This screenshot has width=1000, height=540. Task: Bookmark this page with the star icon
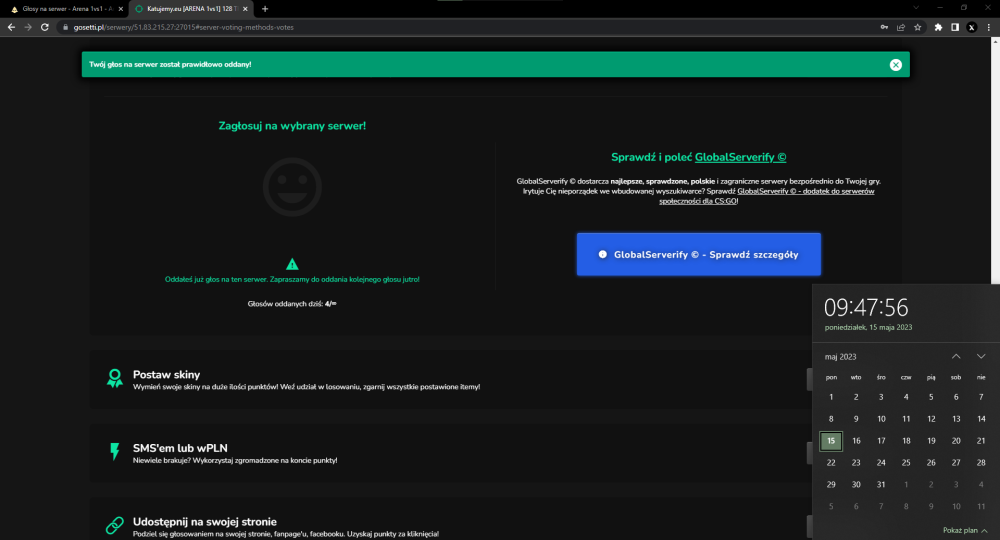917,27
